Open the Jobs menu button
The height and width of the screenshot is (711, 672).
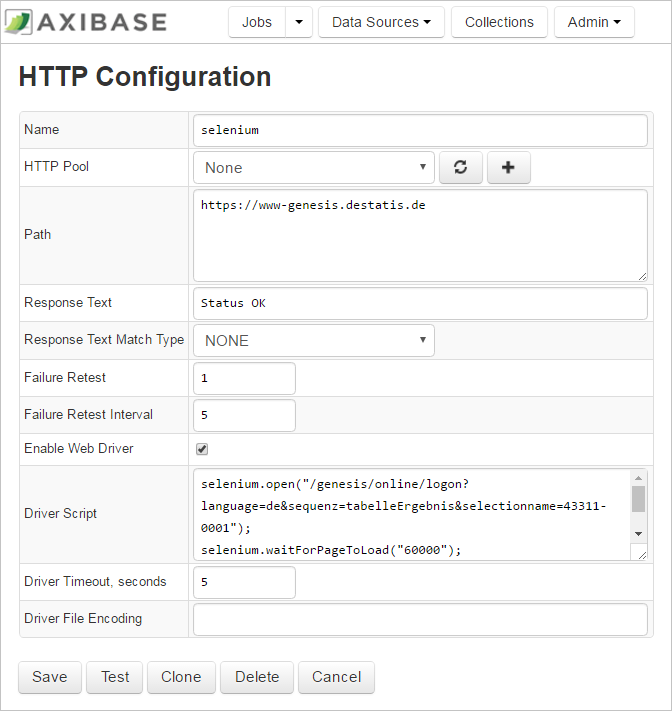point(257,22)
